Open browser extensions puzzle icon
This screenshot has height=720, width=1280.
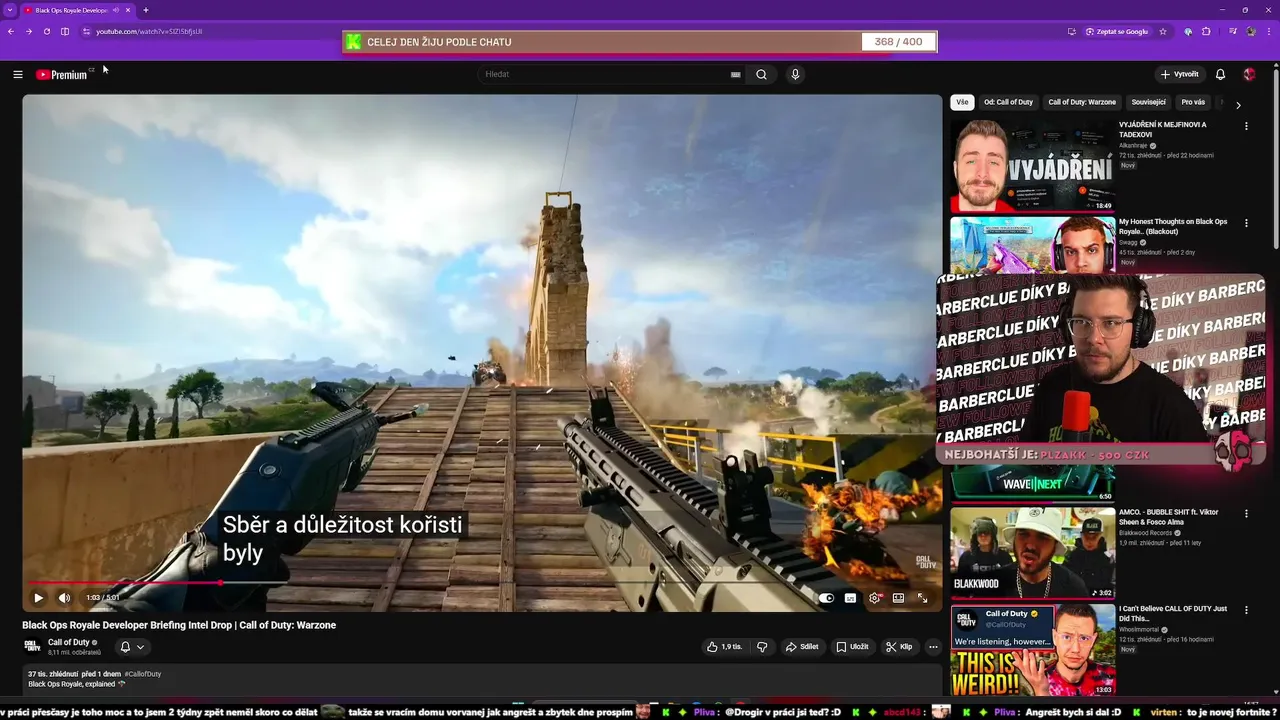point(1206,31)
